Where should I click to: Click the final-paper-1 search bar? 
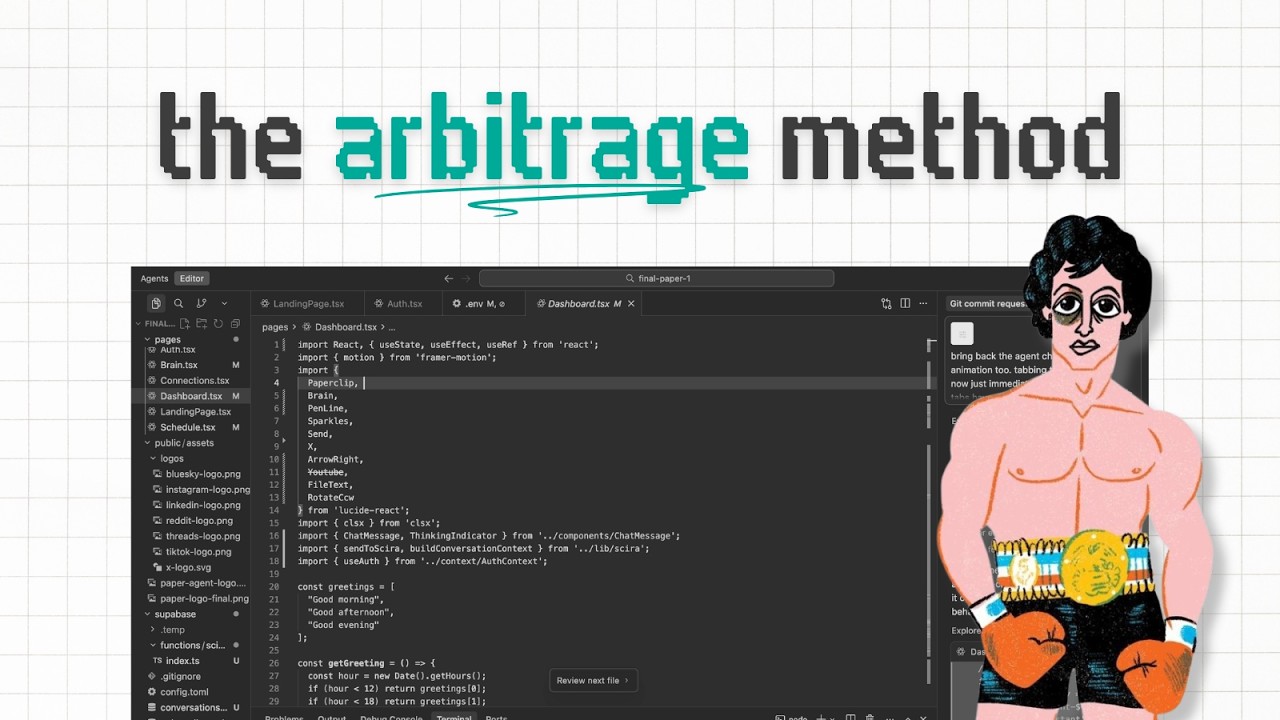(656, 279)
